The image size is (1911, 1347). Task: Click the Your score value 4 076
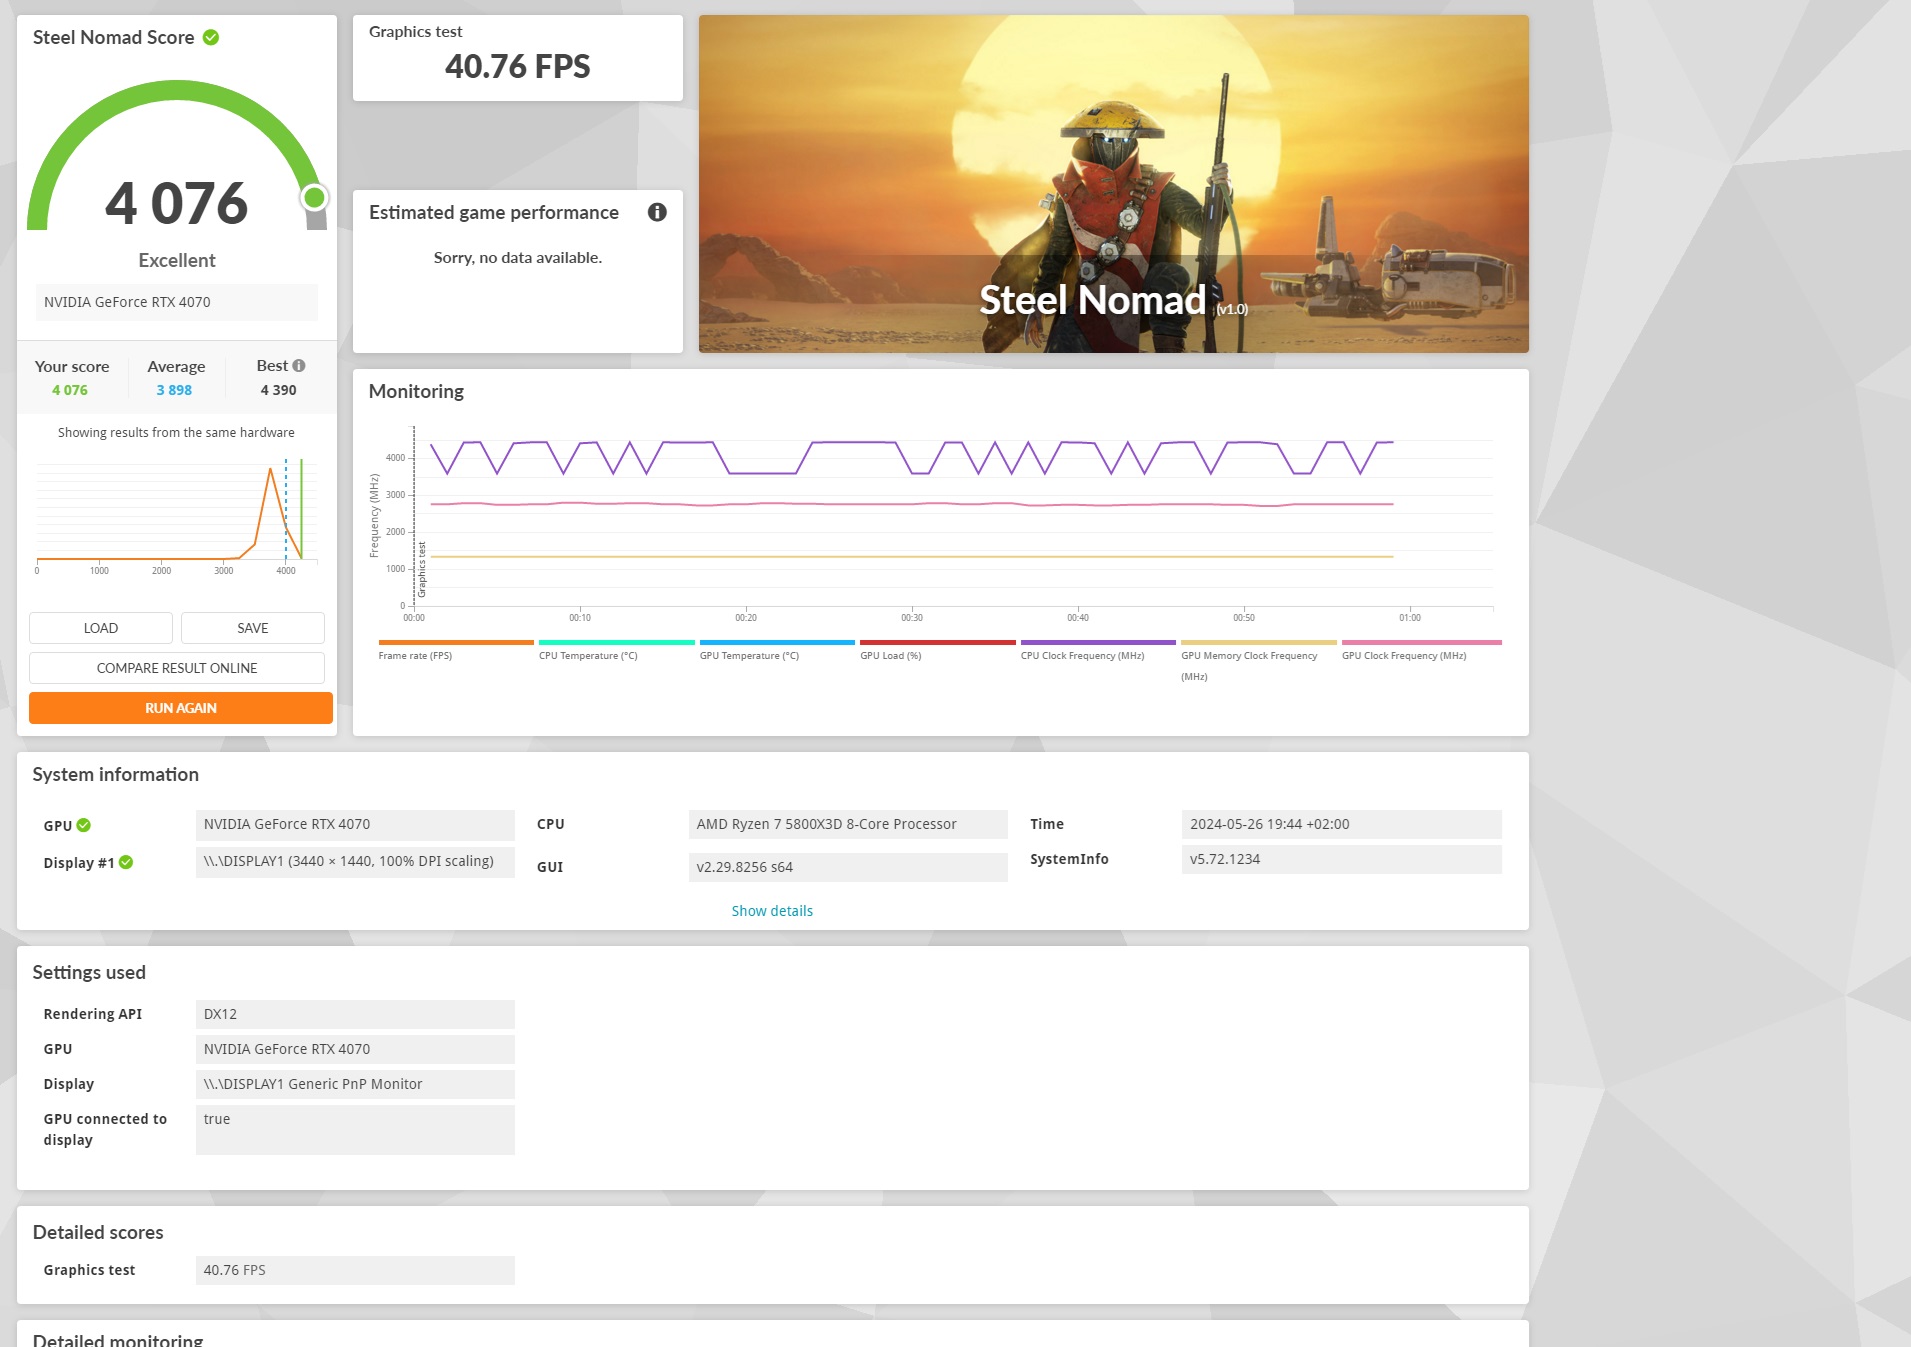[x=70, y=390]
